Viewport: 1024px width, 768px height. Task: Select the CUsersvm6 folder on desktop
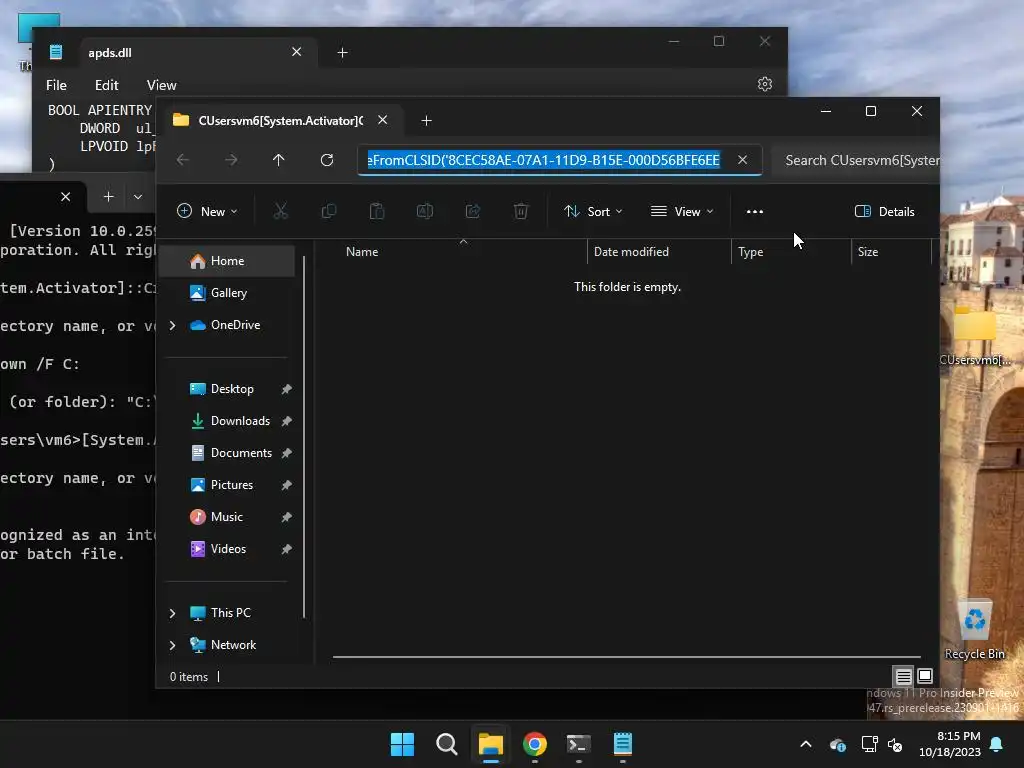click(x=974, y=336)
